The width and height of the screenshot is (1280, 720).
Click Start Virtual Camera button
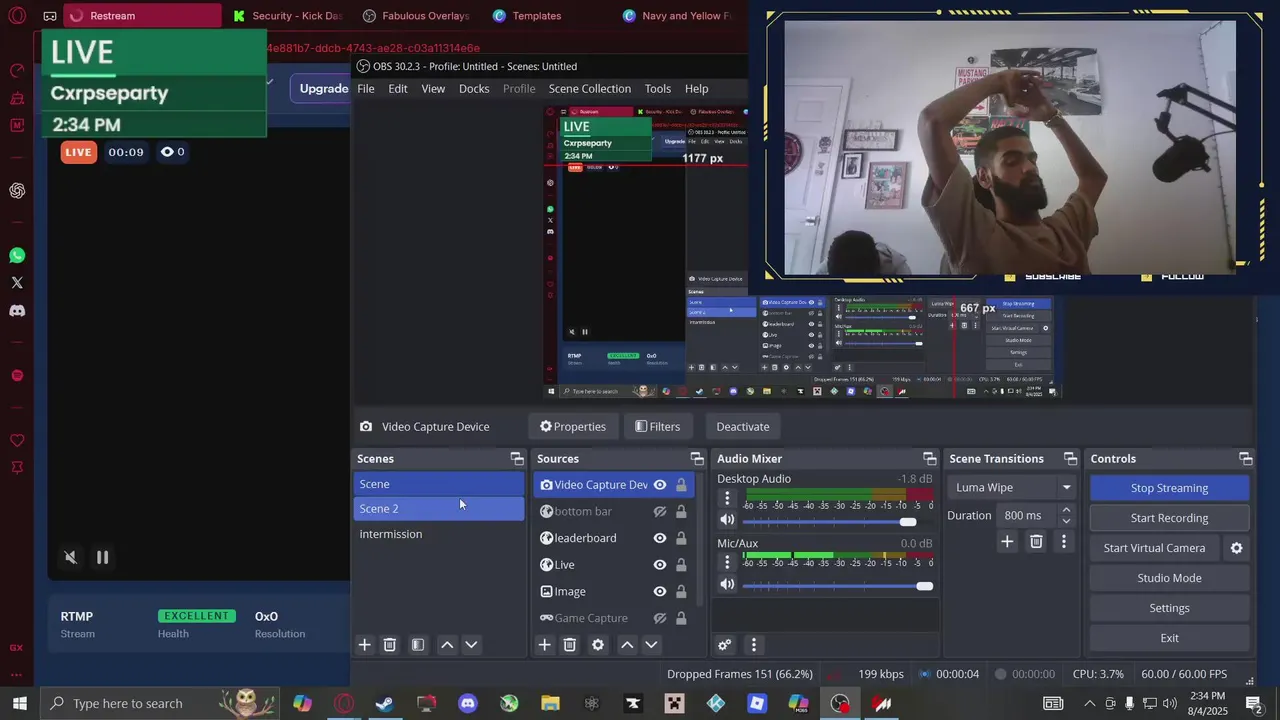tap(1154, 548)
